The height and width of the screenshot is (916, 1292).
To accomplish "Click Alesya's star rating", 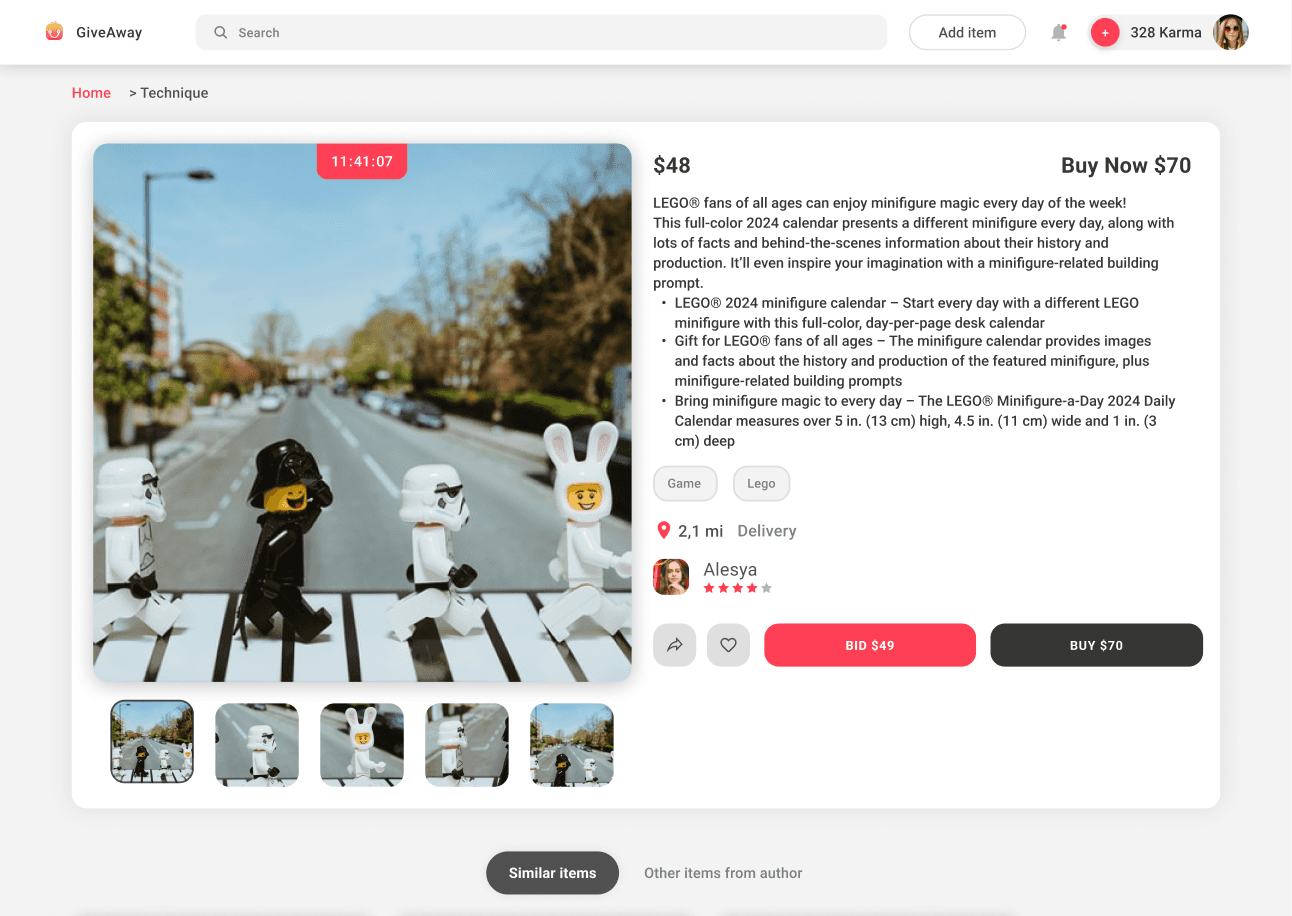I will pyautogui.click(x=738, y=588).
